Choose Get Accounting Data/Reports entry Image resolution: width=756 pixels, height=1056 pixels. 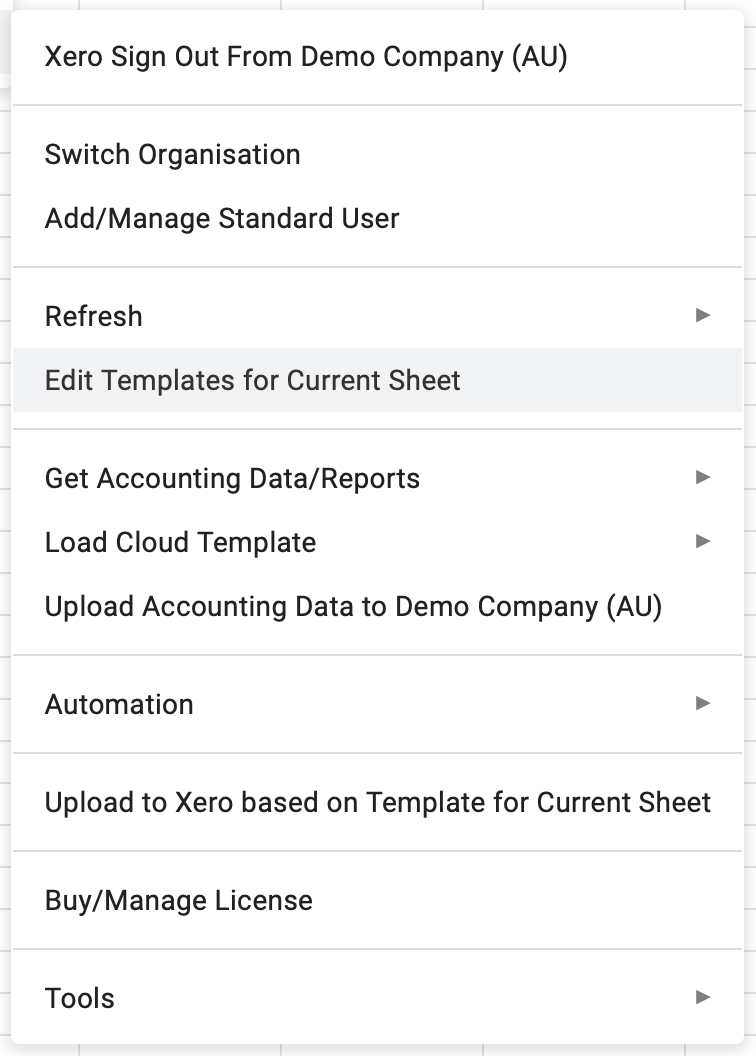[377, 478]
